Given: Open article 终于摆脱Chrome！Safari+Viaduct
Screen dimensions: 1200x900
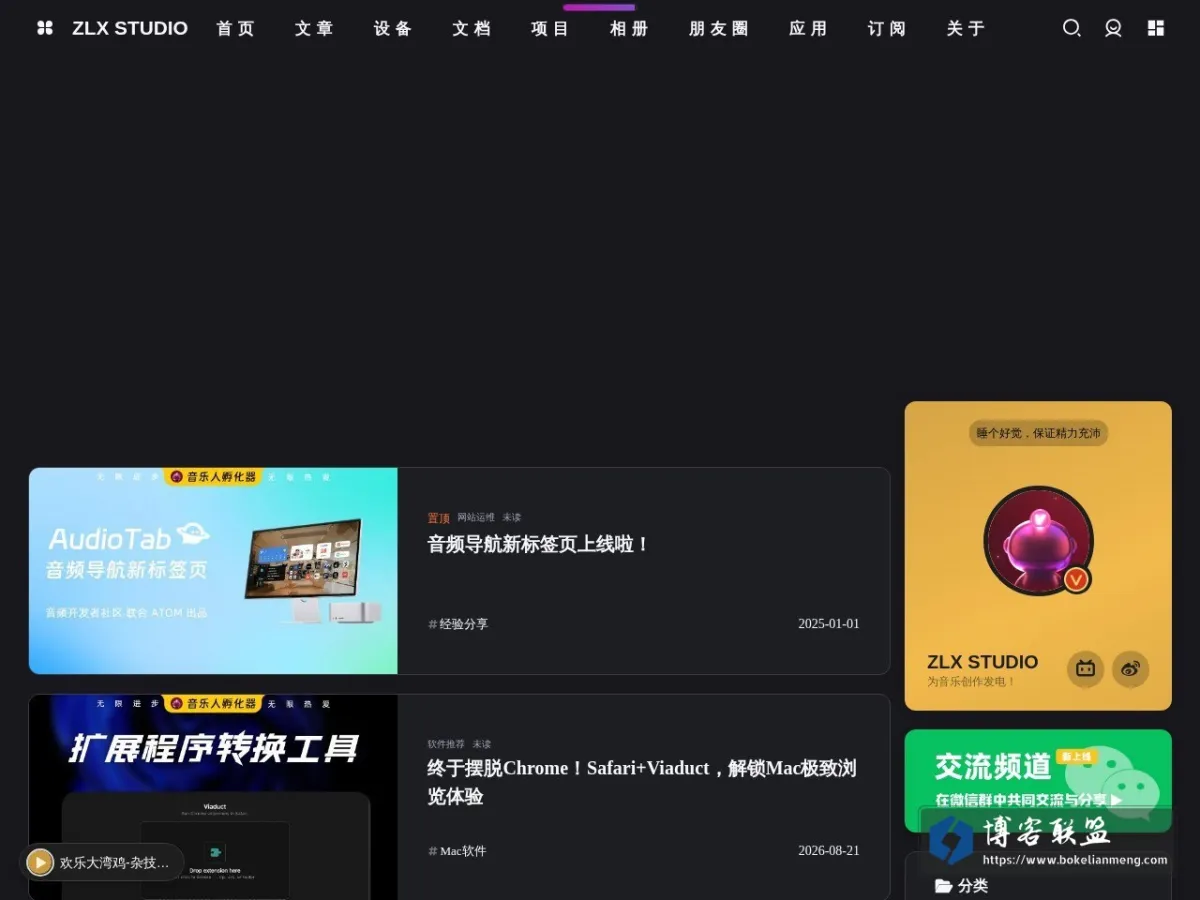Looking at the screenshot, I should click(x=642, y=782).
